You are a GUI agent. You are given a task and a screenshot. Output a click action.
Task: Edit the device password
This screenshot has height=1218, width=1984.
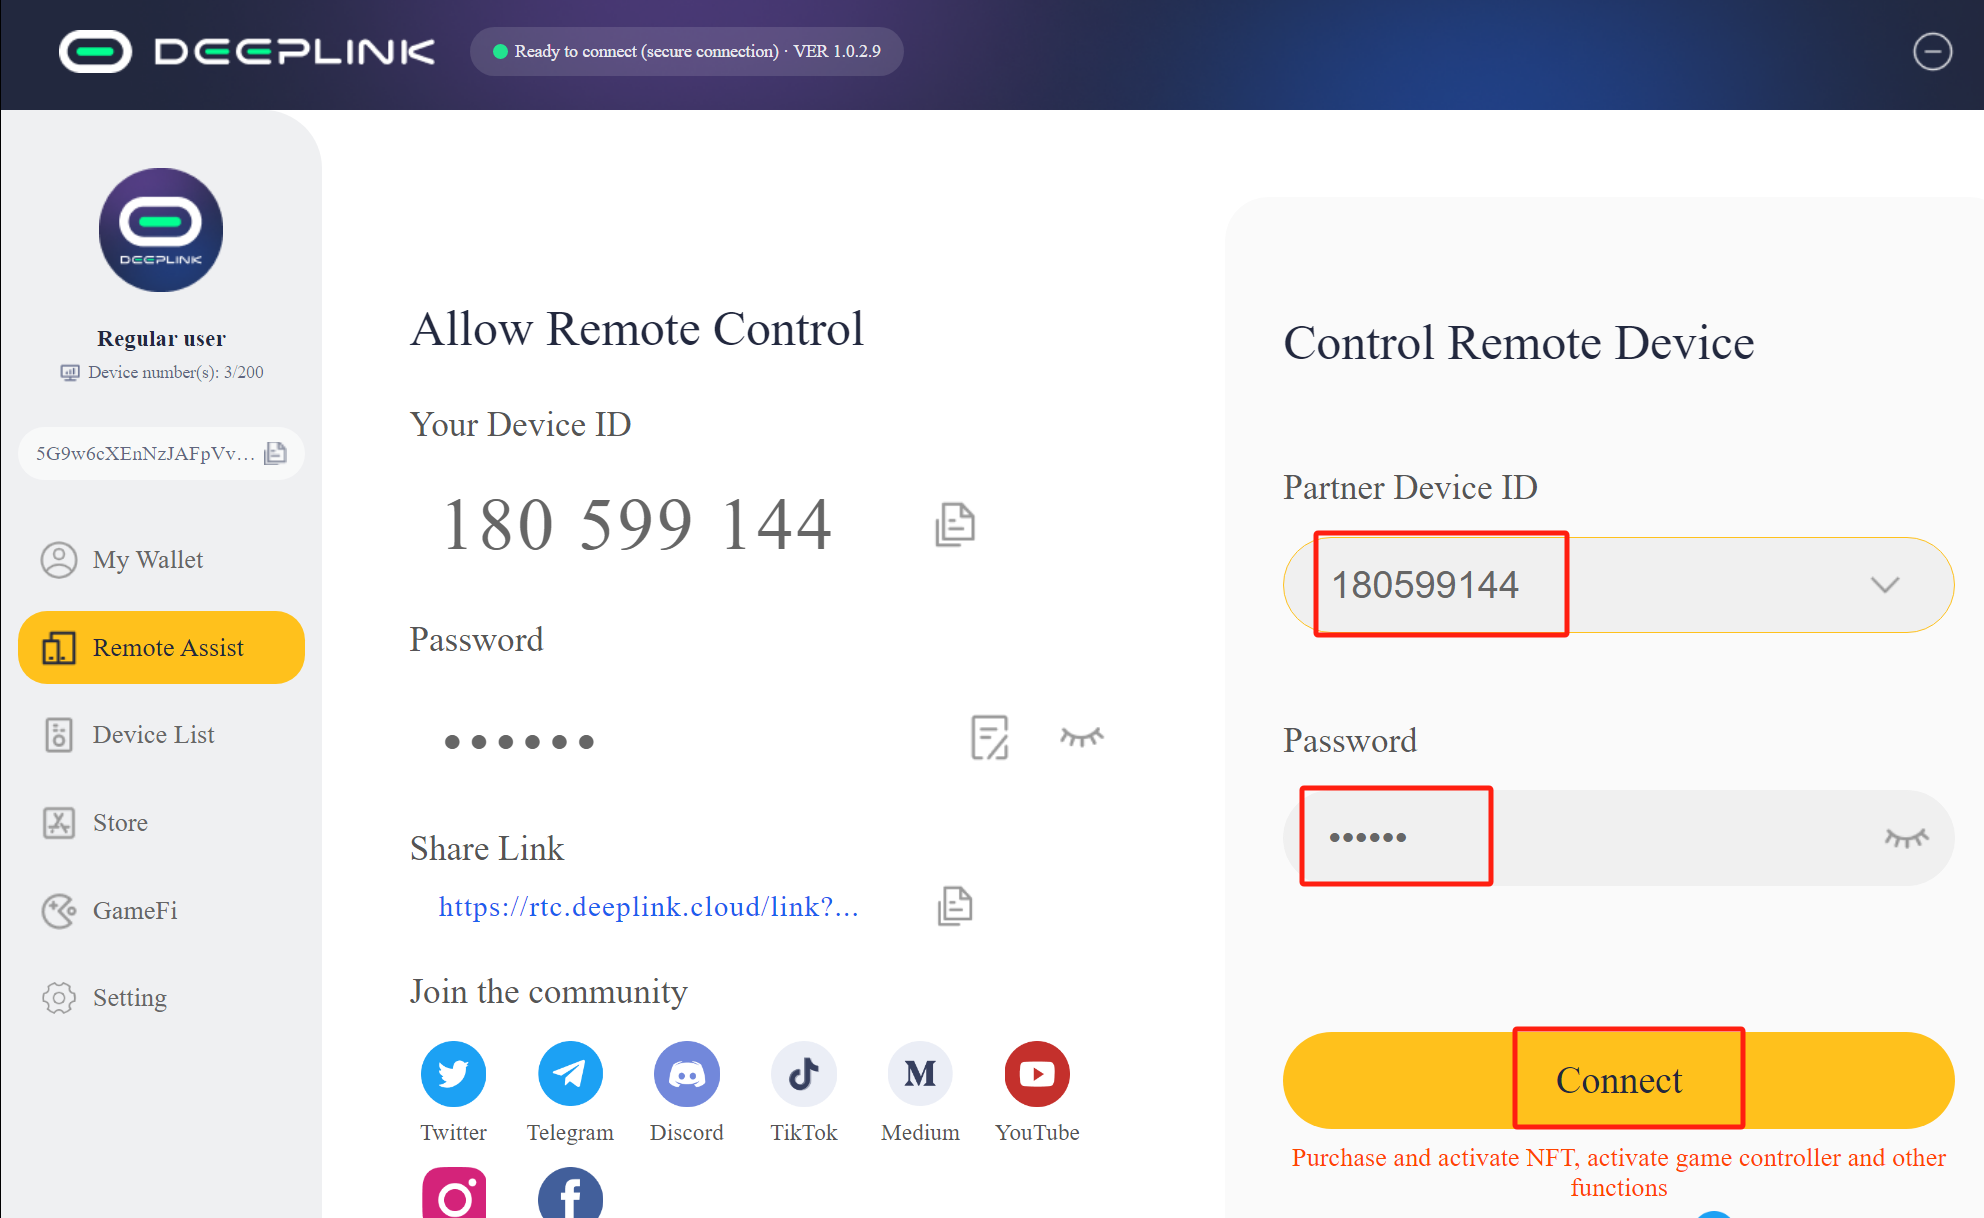990,738
